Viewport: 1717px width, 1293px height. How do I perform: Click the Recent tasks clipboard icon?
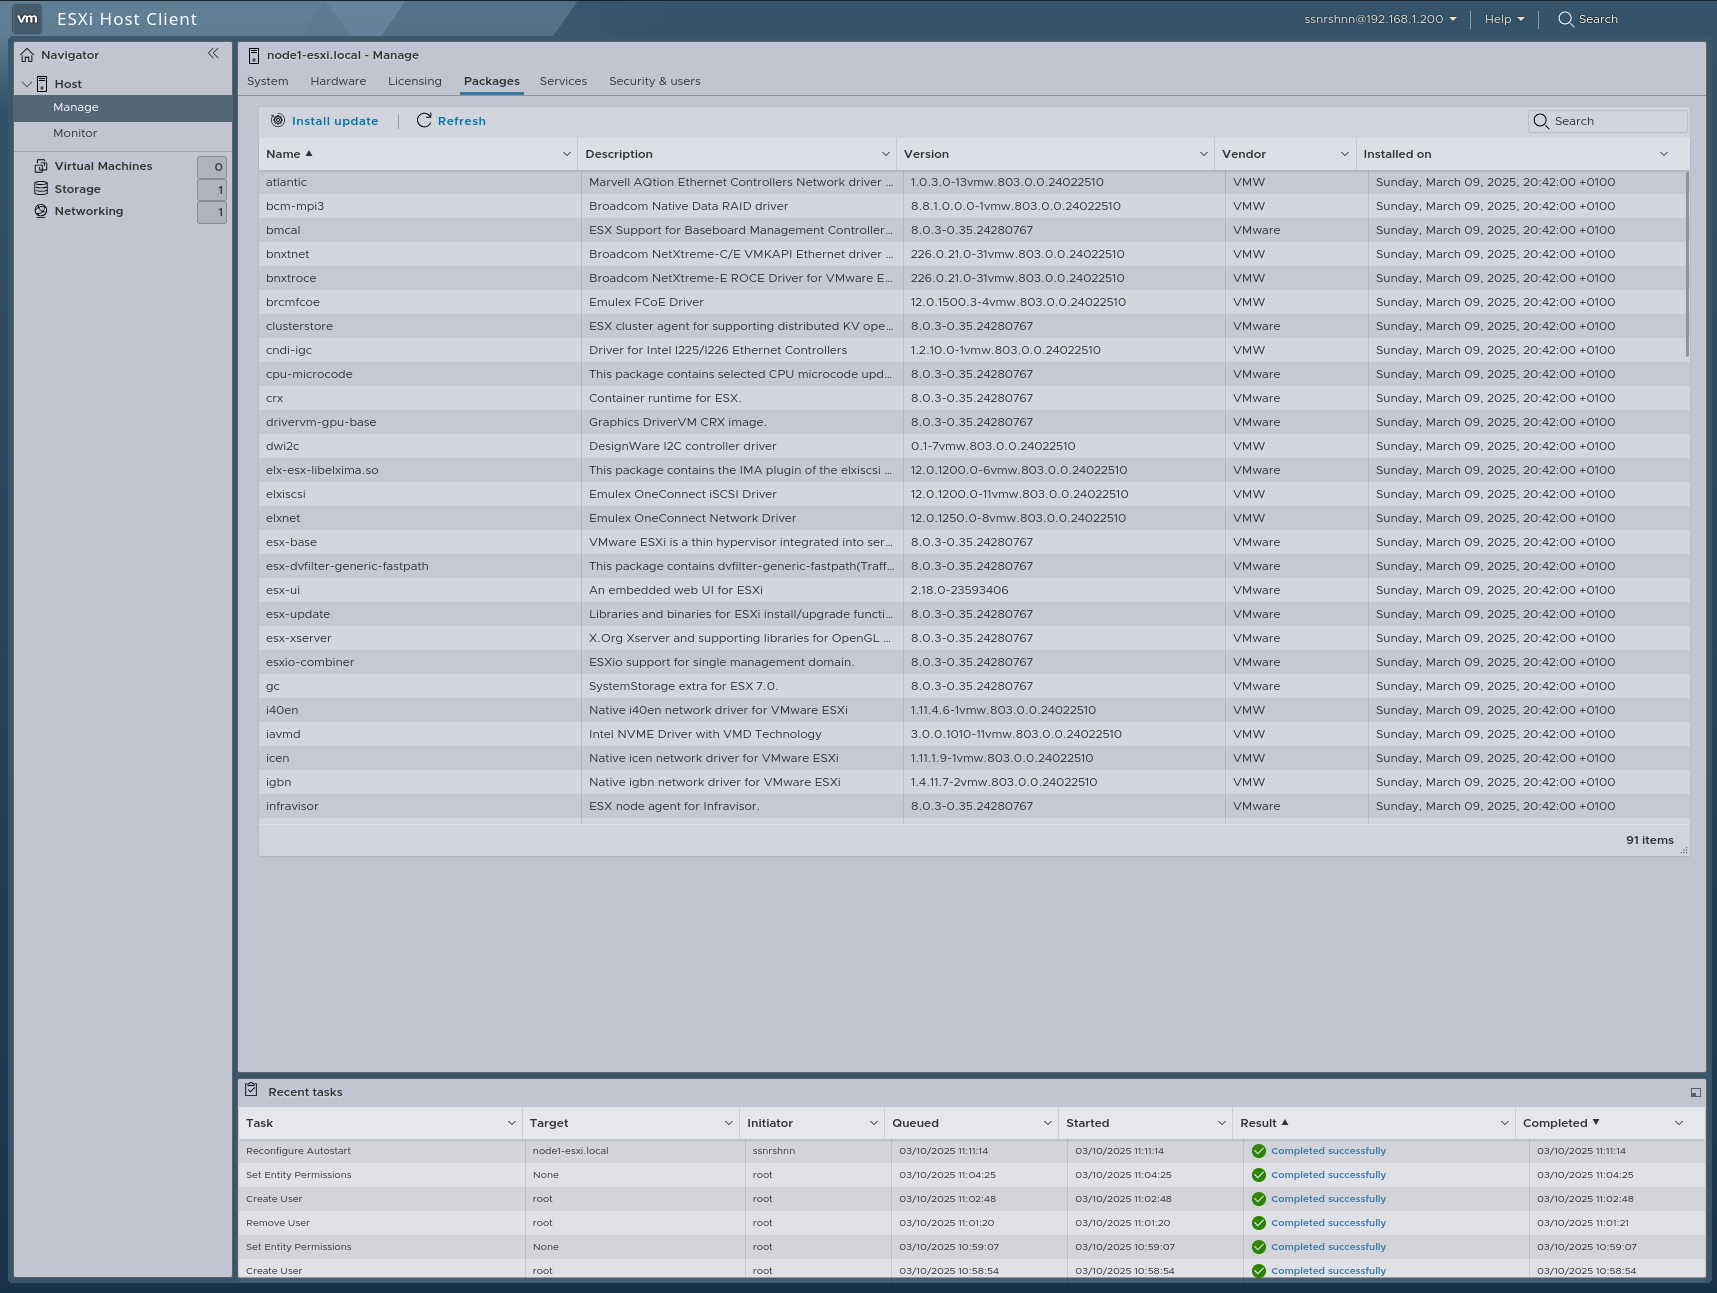(252, 1091)
